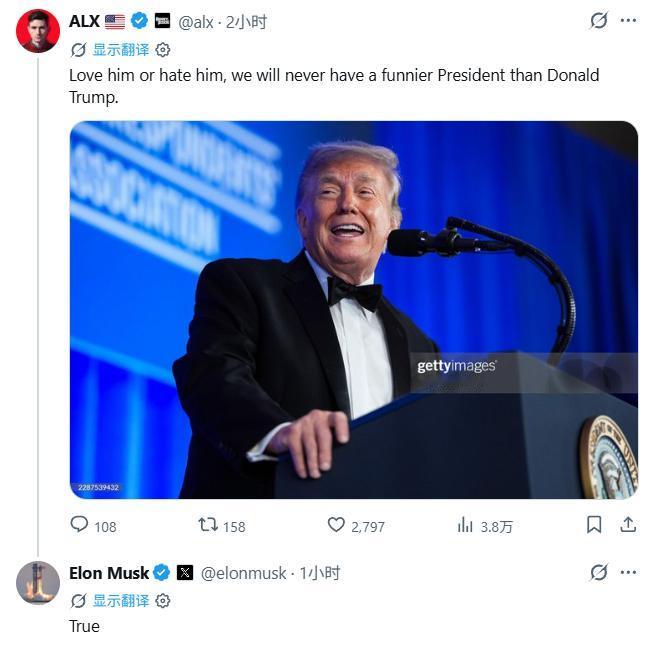Screen dimensions: 655x645
Task: Open Grok icon on Elon Musk's reply
Action: (599, 572)
